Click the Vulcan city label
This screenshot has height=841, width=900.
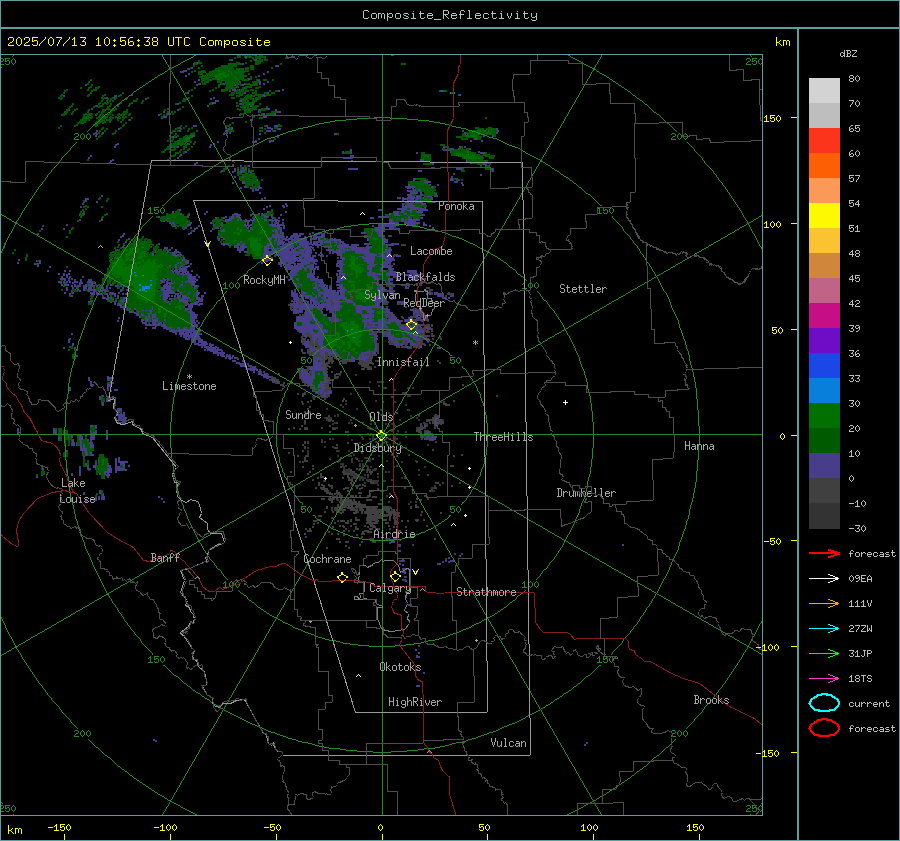pyautogui.click(x=509, y=743)
